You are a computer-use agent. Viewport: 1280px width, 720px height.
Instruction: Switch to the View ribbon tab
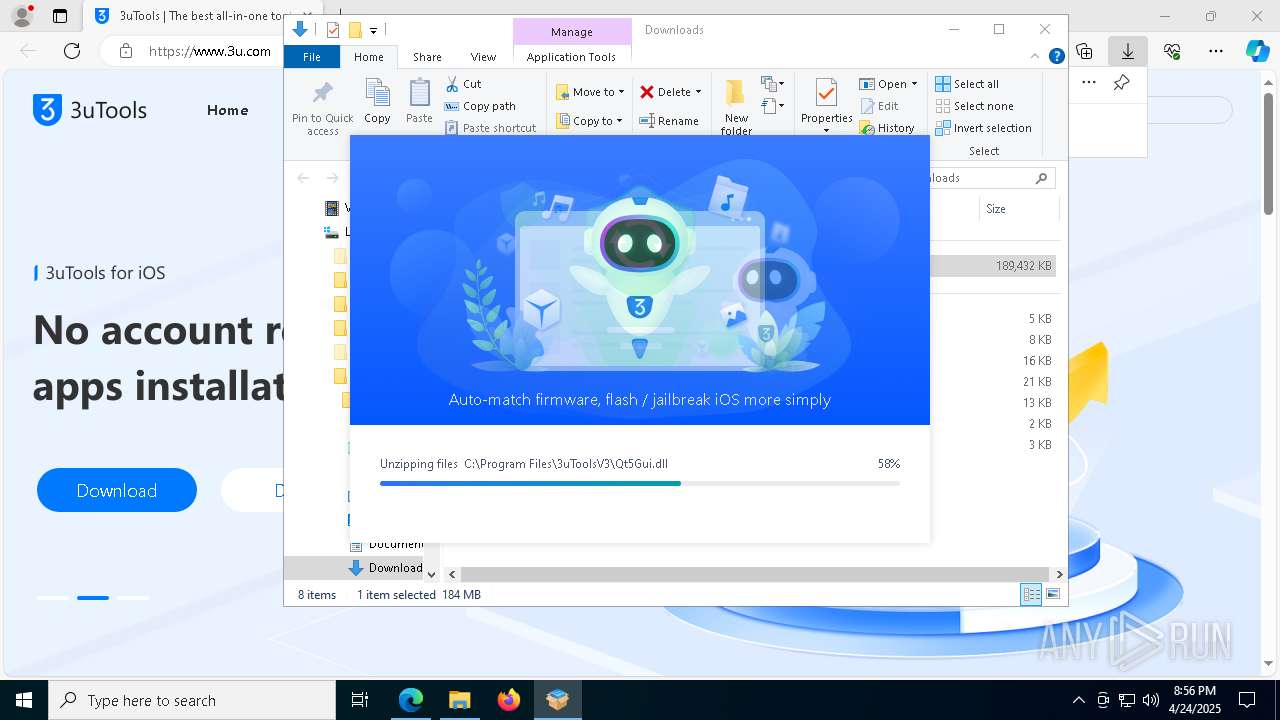pyautogui.click(x=483, y=57)
